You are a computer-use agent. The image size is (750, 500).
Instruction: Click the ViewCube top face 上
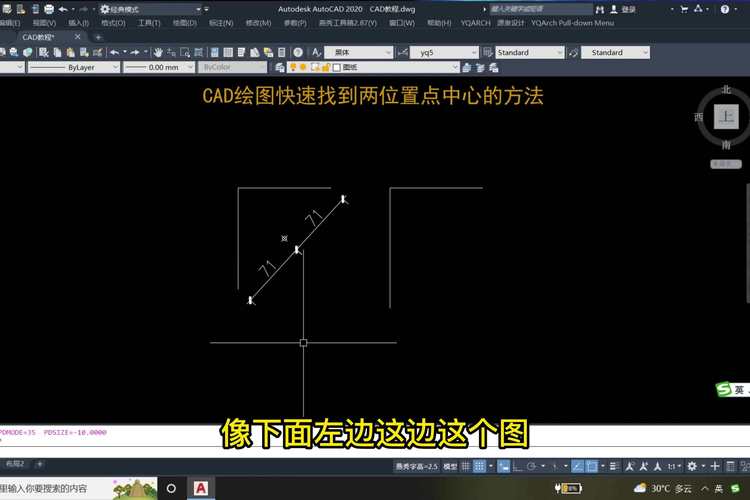tap(726, 116)
